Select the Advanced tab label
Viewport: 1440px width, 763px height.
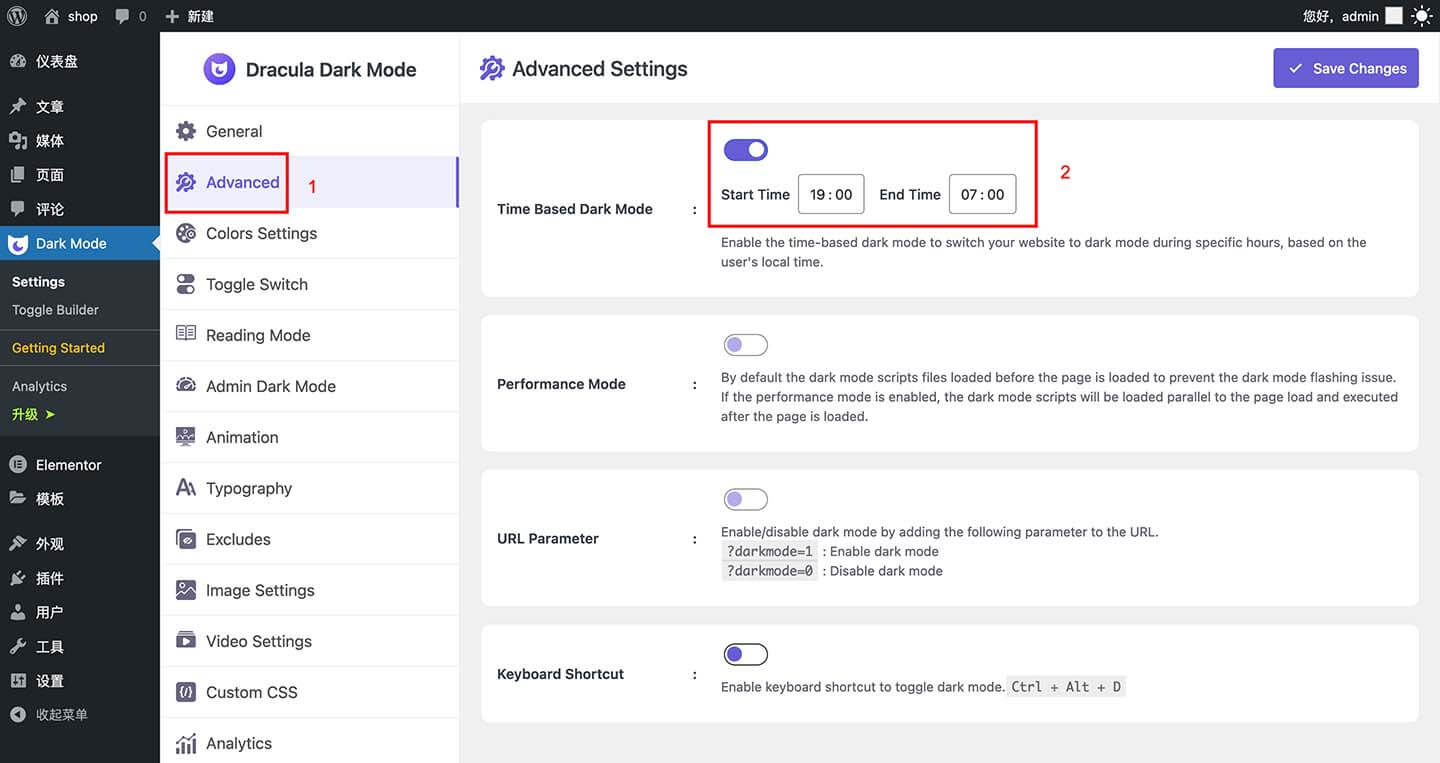243,182
